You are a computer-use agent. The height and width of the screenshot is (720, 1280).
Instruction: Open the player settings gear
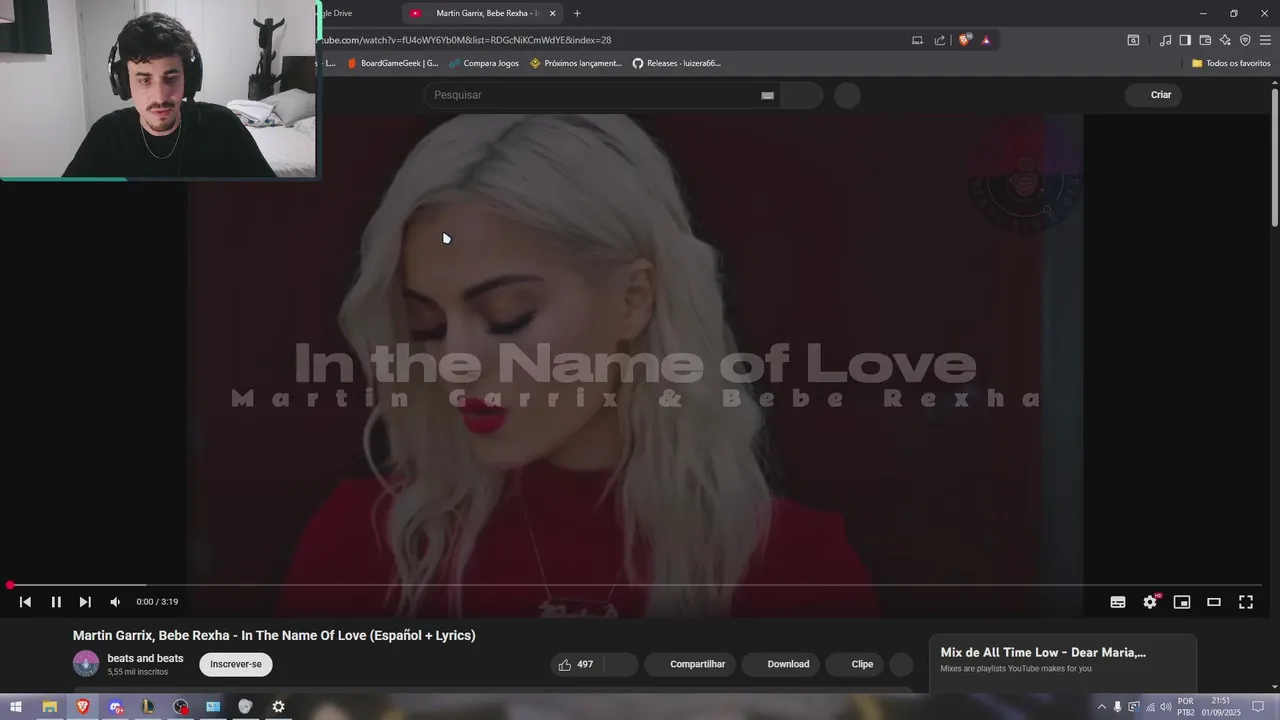click(1150, 602)
